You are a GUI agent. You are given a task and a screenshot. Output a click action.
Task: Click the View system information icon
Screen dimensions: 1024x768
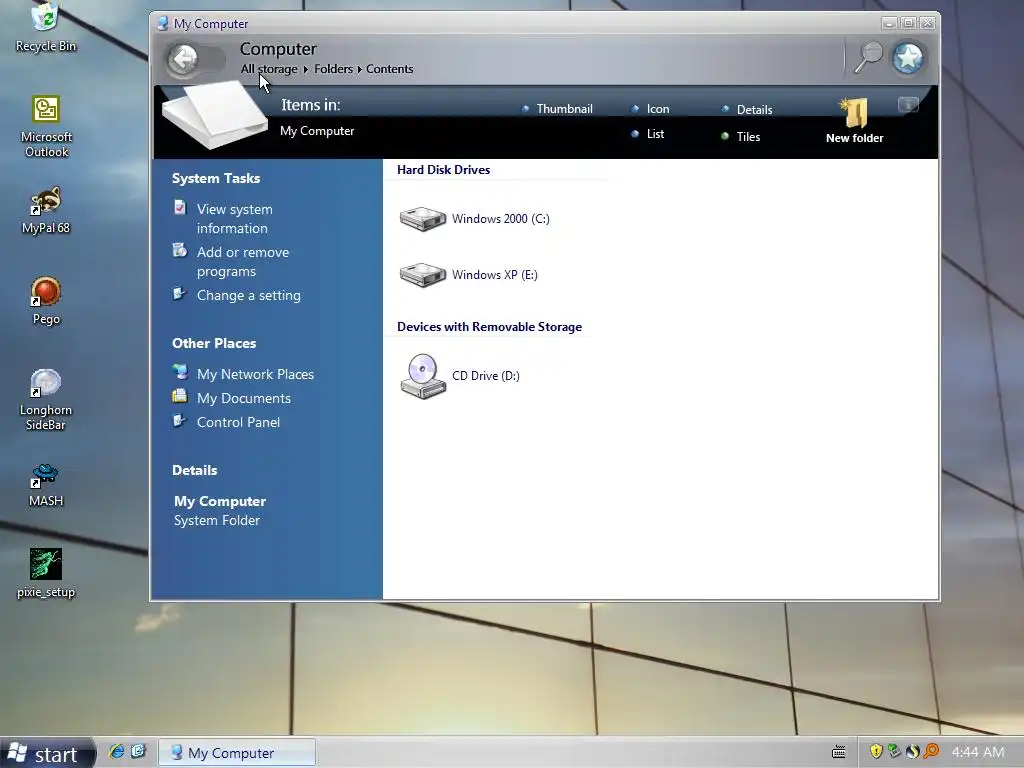(x=180, y=208)
